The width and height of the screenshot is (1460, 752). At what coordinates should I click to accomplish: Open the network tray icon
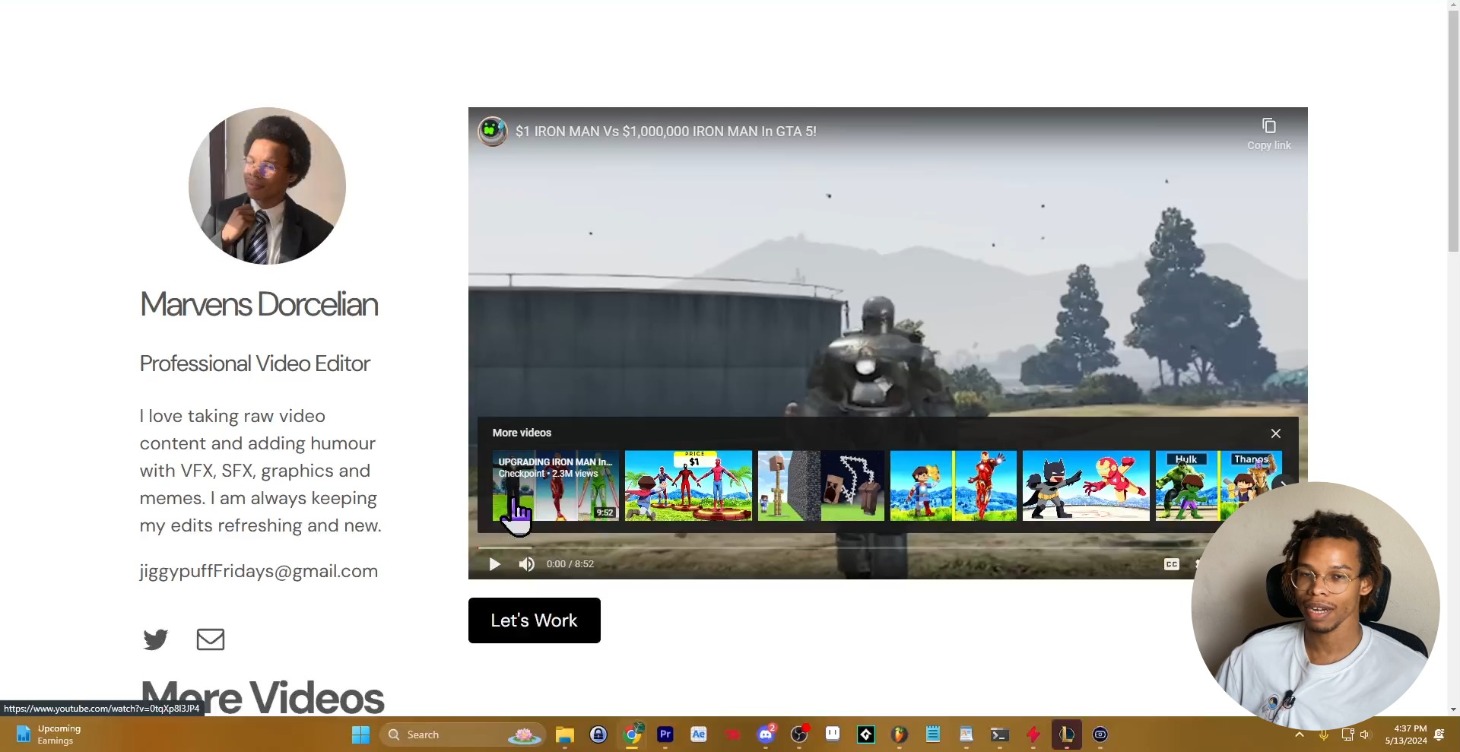tap(1347, 734)
